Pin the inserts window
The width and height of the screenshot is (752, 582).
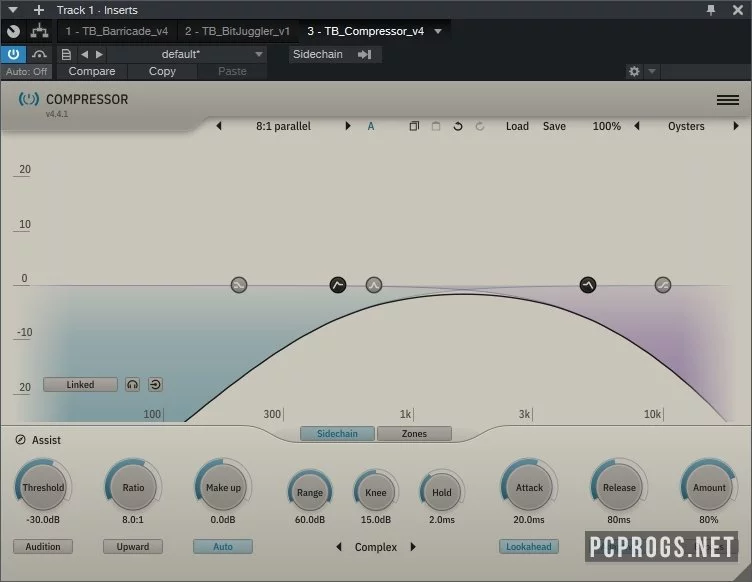click(x=711, y=10)
